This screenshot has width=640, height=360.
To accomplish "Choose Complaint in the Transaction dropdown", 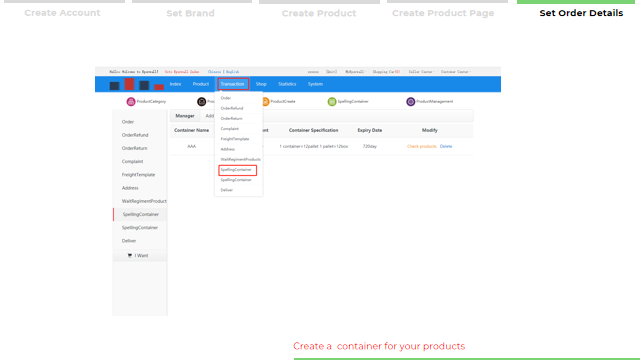I will coord(229,129).
